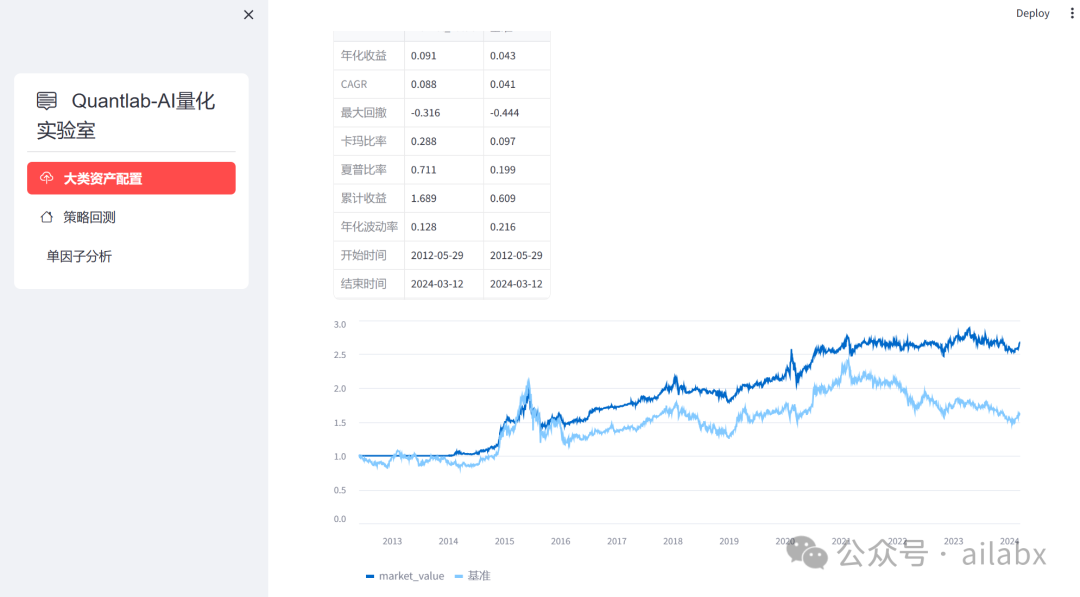Select the 累计收益 cell showing 1.689
The height and width of the screenshot is (597, 1080).
click(x=424, y=198)
